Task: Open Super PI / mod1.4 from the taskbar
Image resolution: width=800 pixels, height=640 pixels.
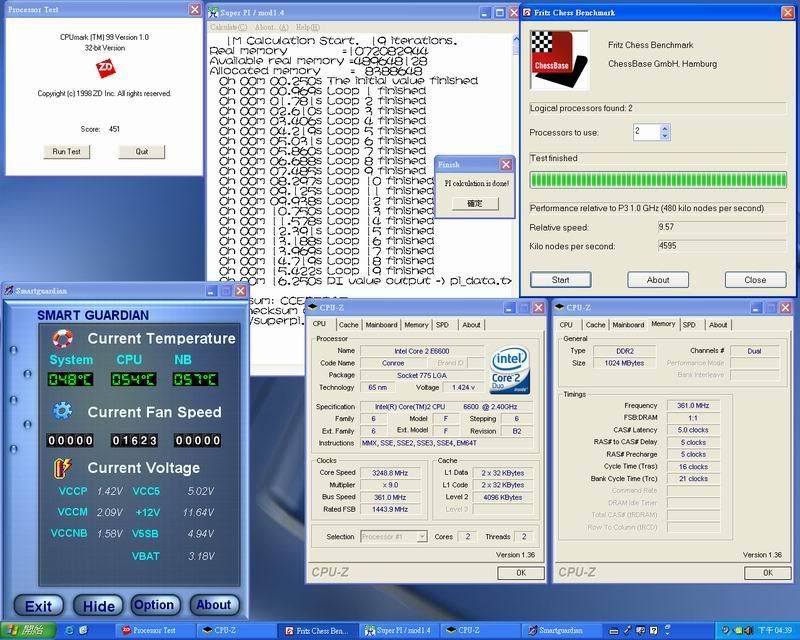Action: (398, 631)
